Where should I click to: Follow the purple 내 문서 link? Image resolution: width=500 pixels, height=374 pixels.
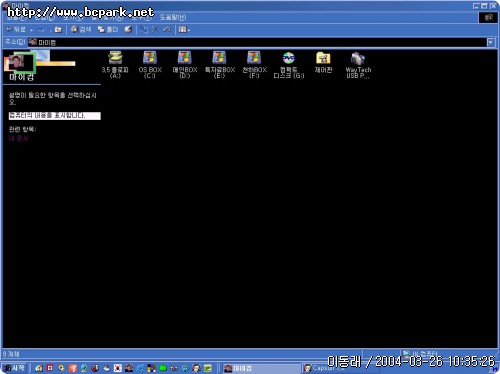click(x=18, y=138)
